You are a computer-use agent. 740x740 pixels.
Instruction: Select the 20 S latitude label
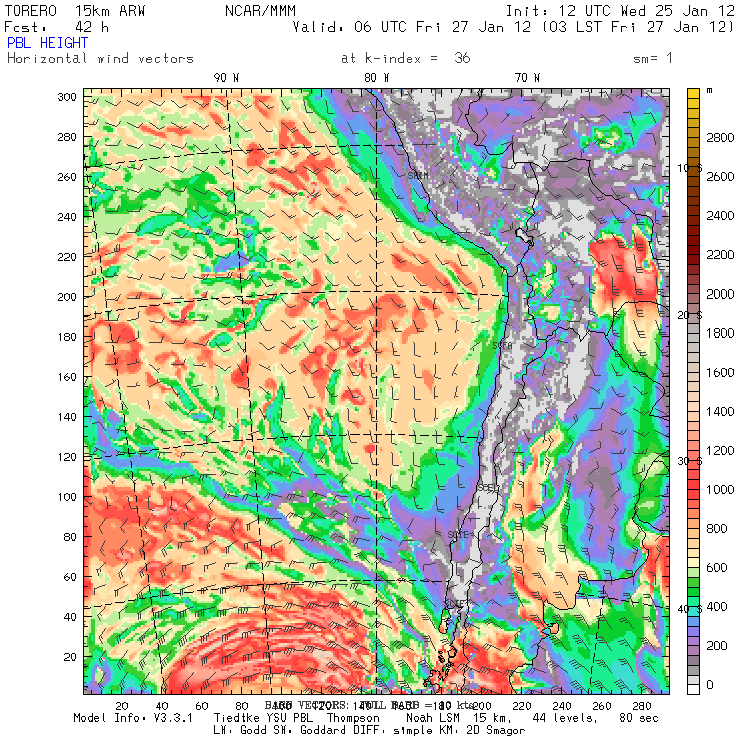690,315
